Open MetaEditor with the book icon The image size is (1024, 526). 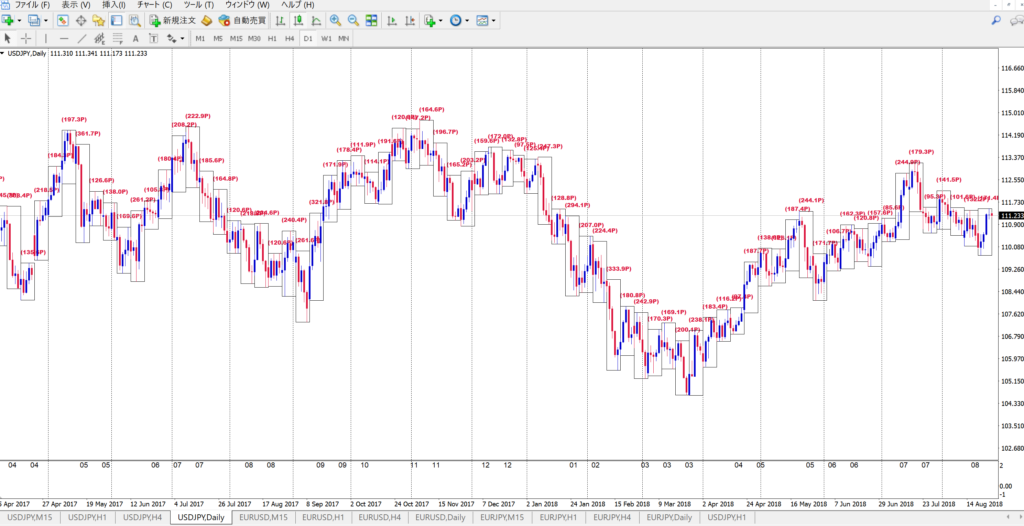[206, 20]
